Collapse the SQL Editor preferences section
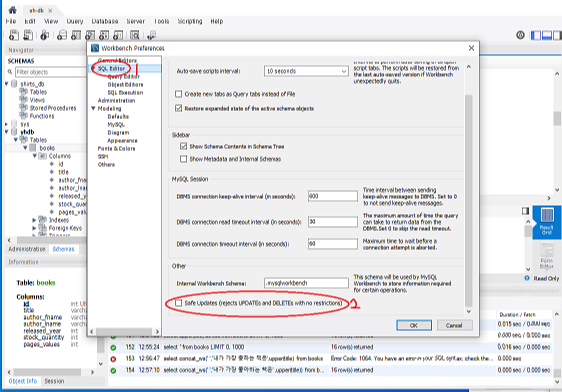The image size is (562, 392). point(94,68)
